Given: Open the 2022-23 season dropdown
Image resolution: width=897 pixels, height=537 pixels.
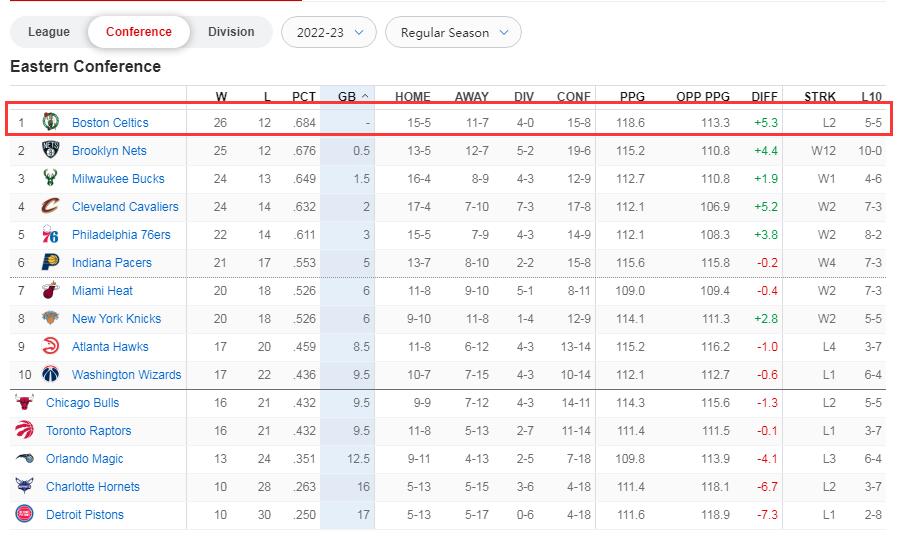Looking at the screenshot, I should click(x=329, y=32).
